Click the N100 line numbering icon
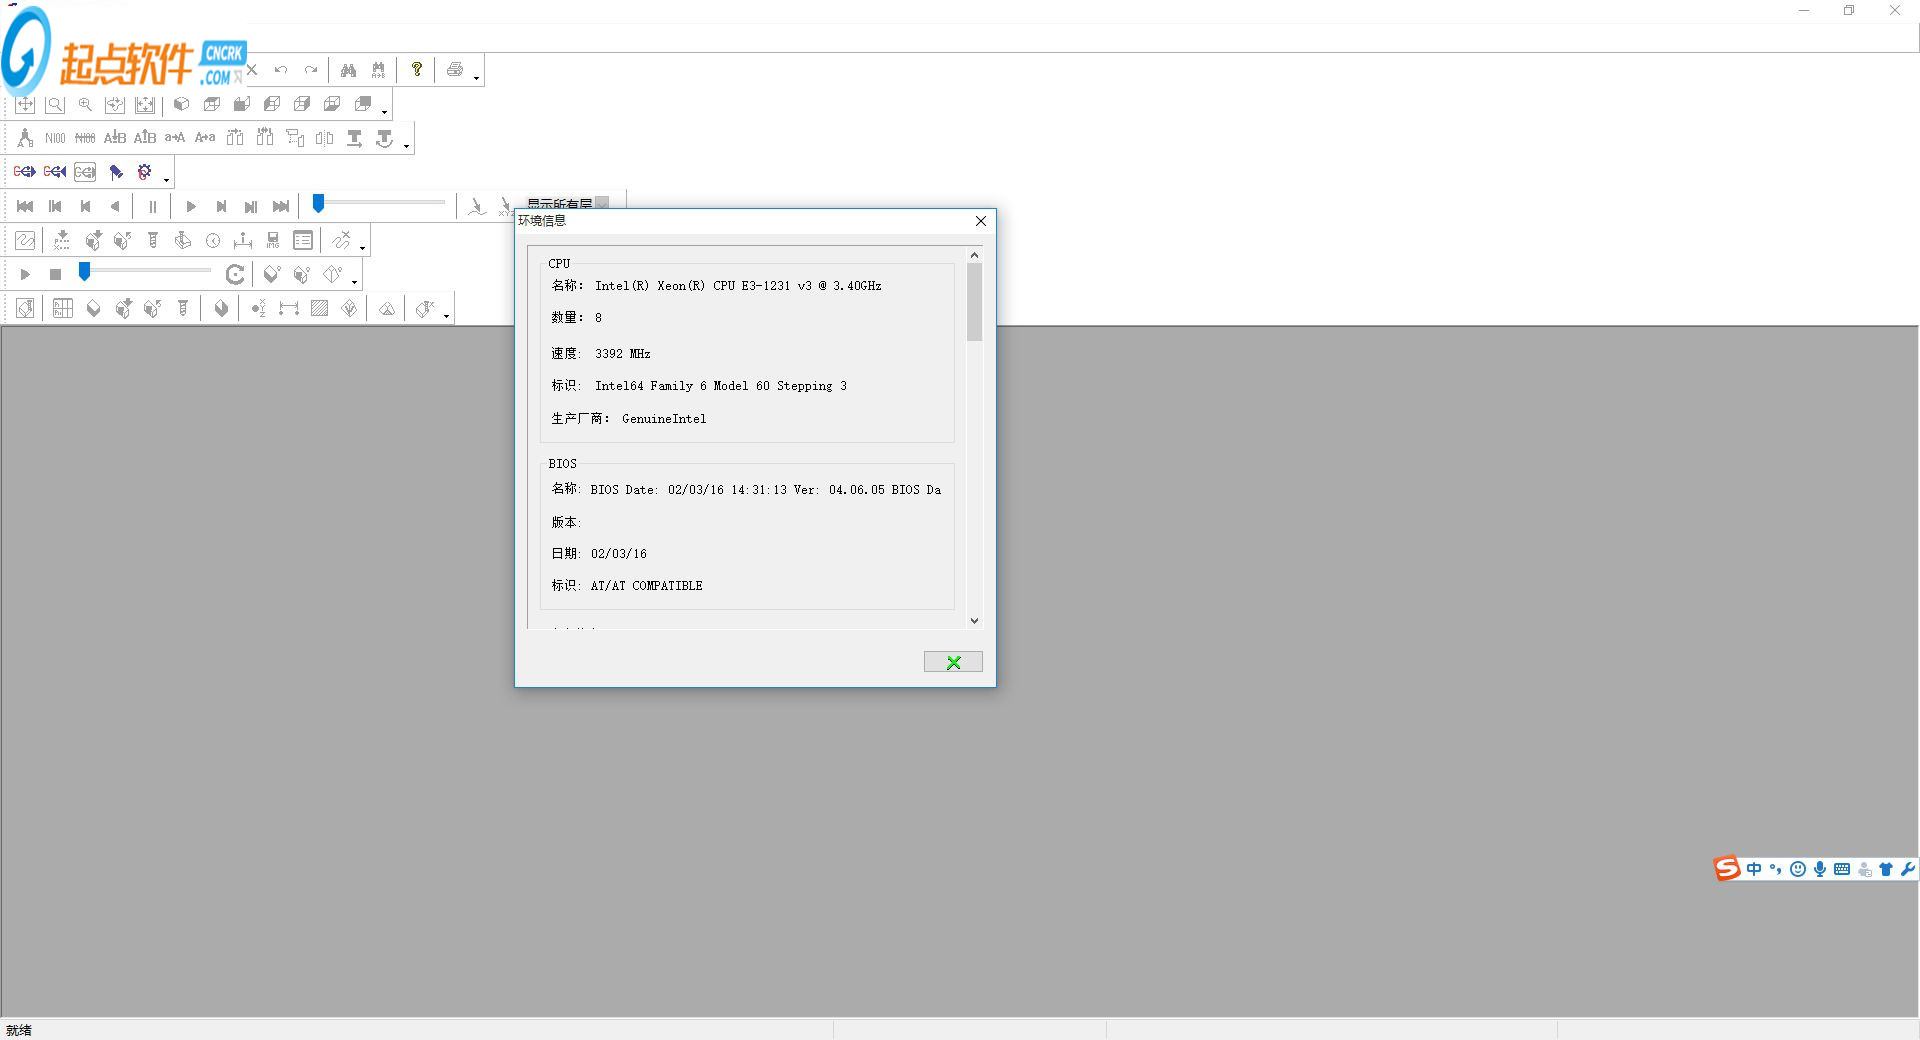Viewport: 1920px width, 1040px height. tap(55, 138)
